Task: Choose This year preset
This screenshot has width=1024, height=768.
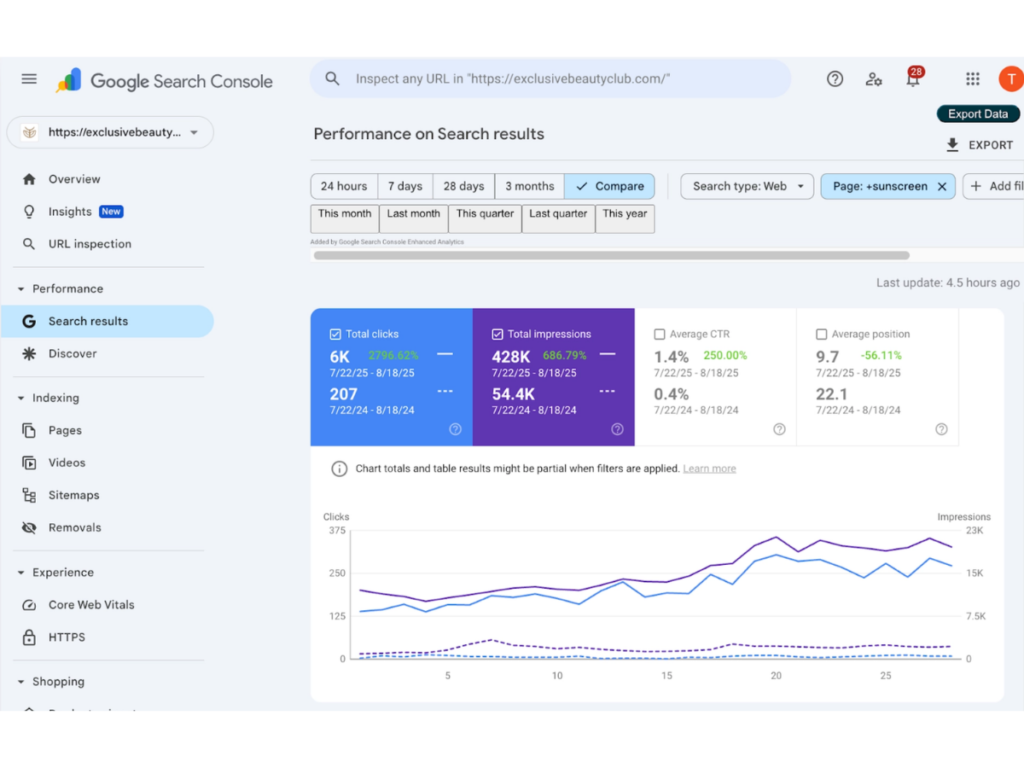Action: click(x=624, y=219)
